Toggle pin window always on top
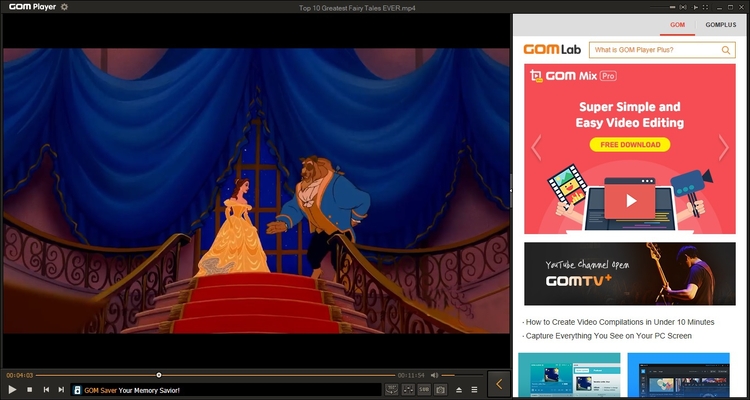 pyautogui.click(x=695, y=7)
